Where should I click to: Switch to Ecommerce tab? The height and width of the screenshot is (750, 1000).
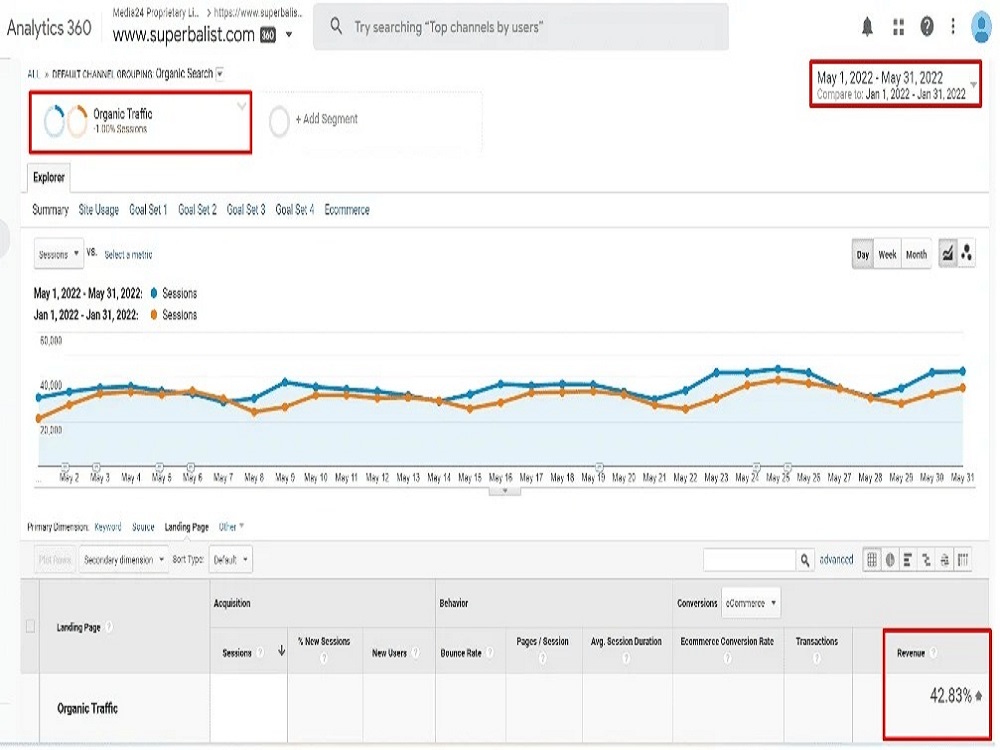click(347, 210)
